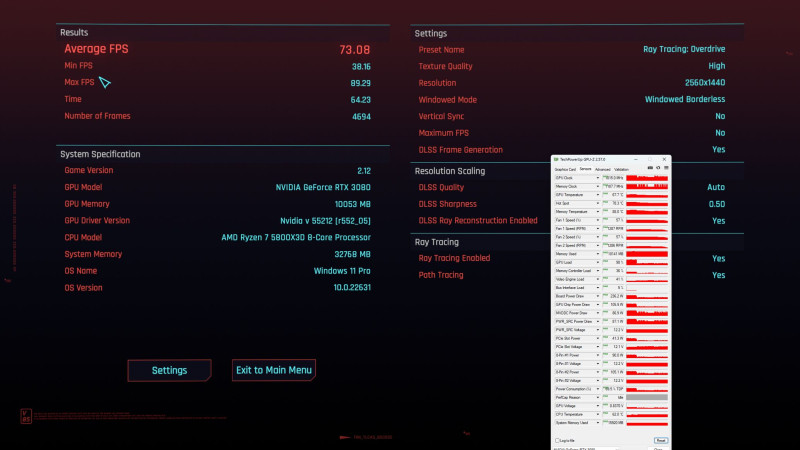Click the Hot Spot value field
800x450 pixels.
coord(613,204)
